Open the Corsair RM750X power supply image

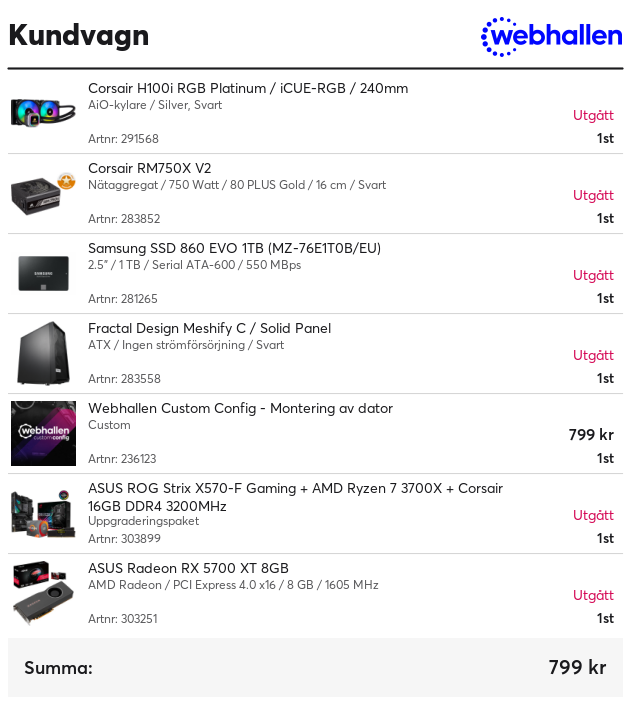tap(43, 194)
